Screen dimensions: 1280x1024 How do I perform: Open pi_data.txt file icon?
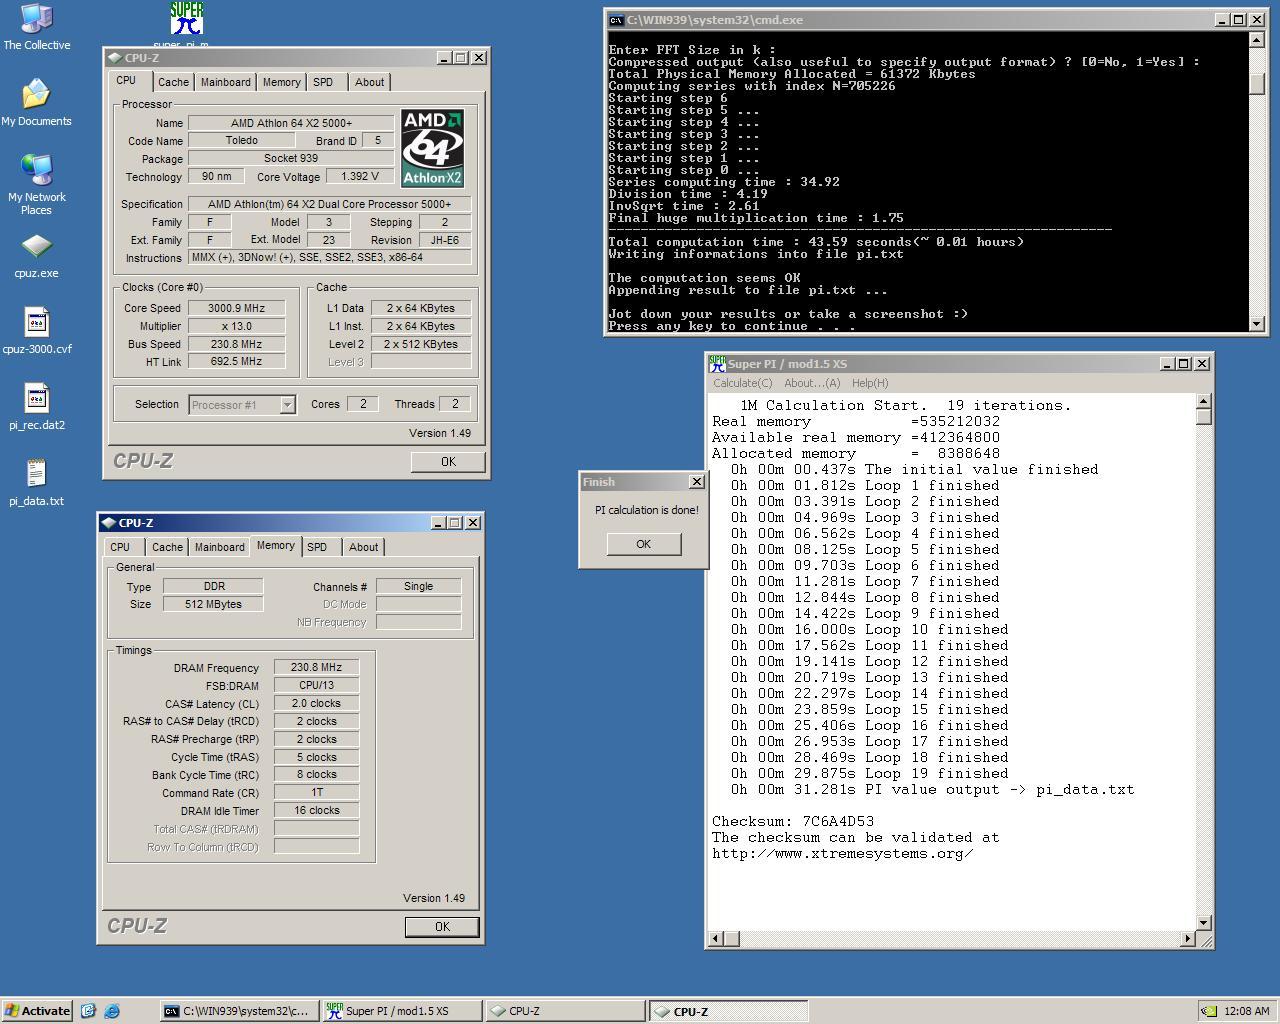point(36,484)
